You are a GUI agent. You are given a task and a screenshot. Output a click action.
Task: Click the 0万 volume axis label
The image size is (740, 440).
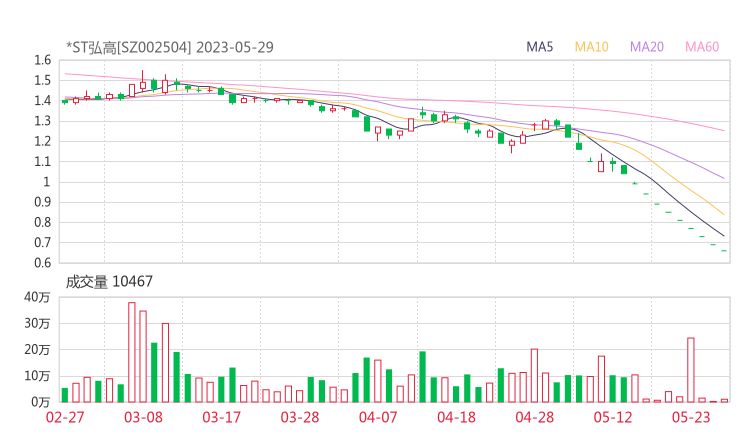(41, 402)
